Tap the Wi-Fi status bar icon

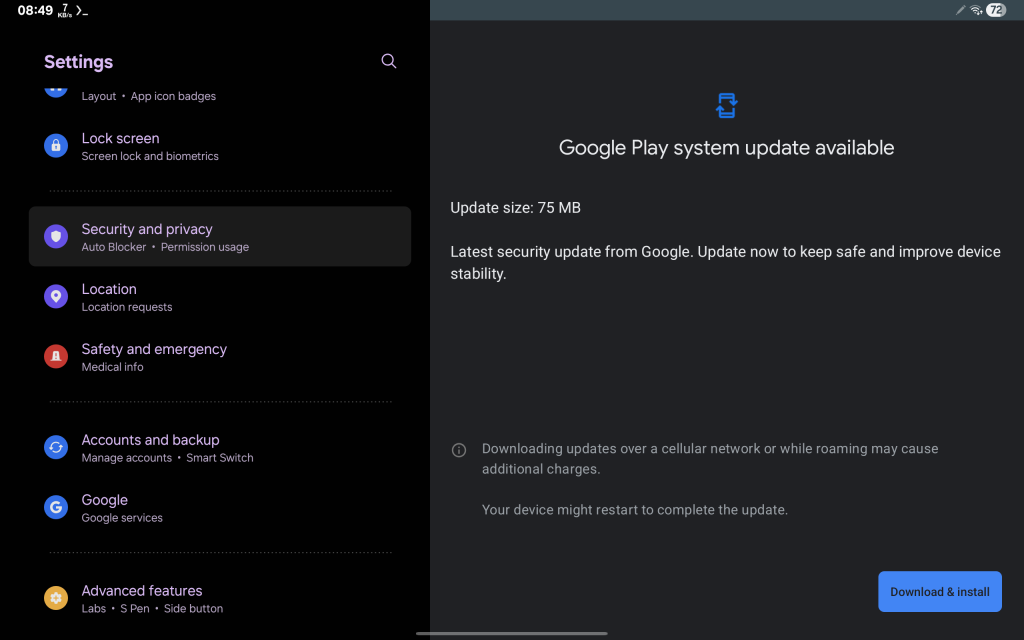point(976,10)
